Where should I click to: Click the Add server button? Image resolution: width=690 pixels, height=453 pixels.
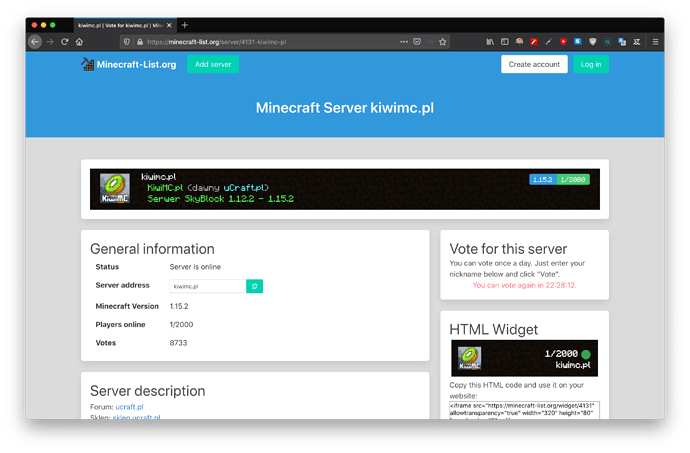pyautogui.click(x=213, y=64)
